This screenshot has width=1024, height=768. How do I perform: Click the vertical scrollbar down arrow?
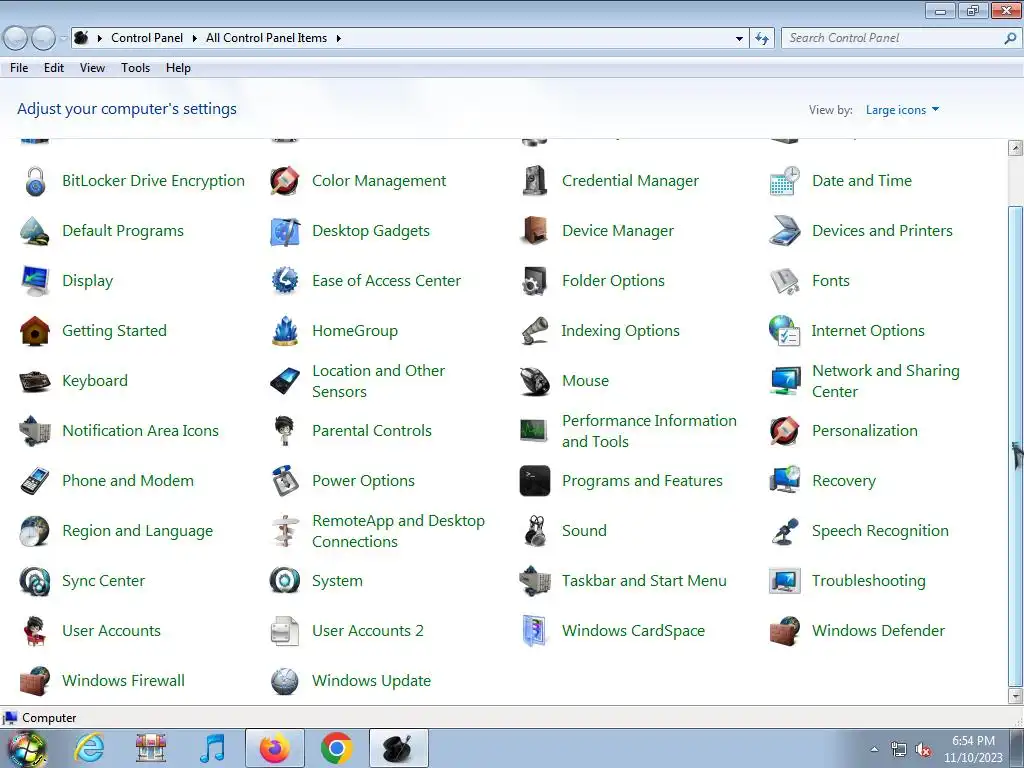click(x=1015, y=697)
